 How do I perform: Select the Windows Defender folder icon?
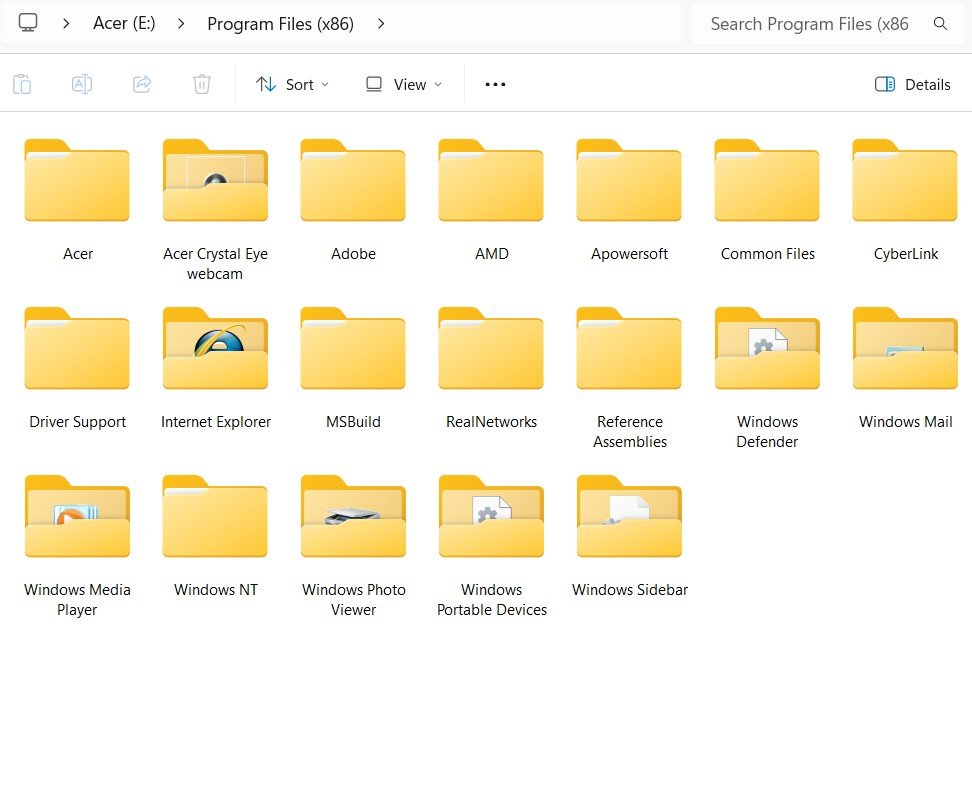point(767,348)
